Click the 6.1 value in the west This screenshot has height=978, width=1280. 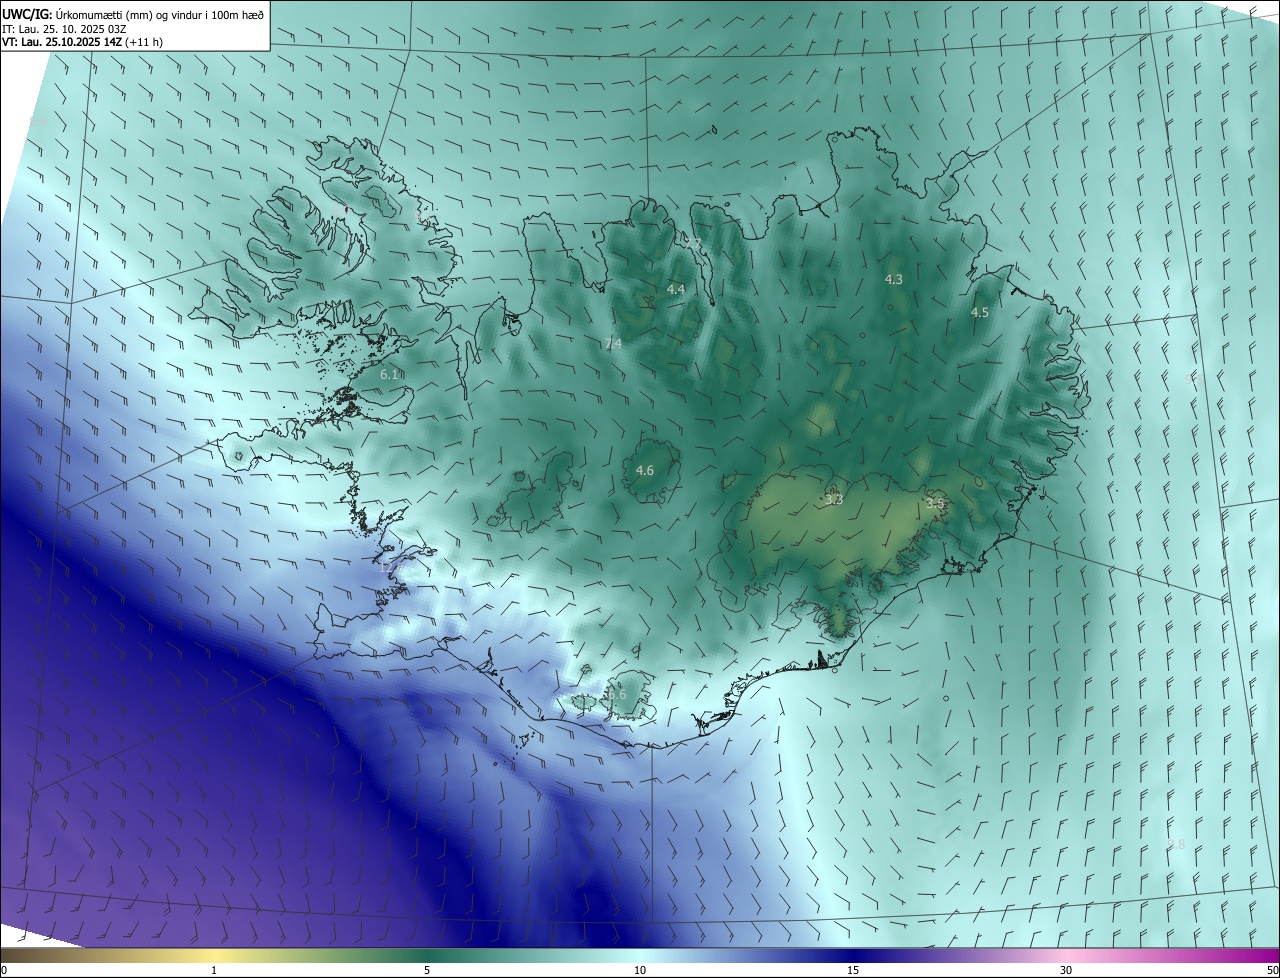[389, 374]
